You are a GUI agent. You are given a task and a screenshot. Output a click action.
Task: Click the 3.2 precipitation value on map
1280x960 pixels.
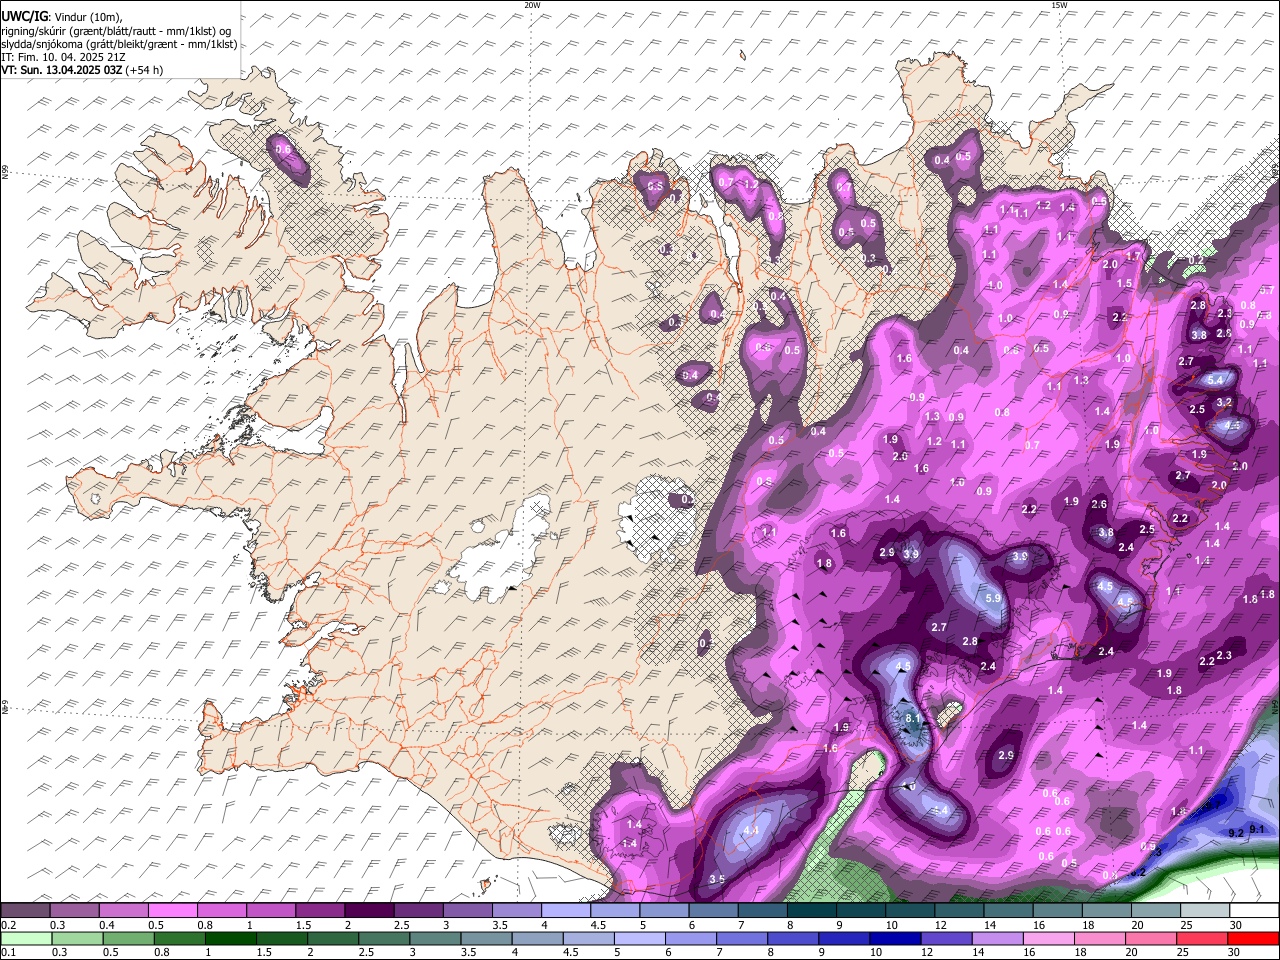coord(1224,402)
